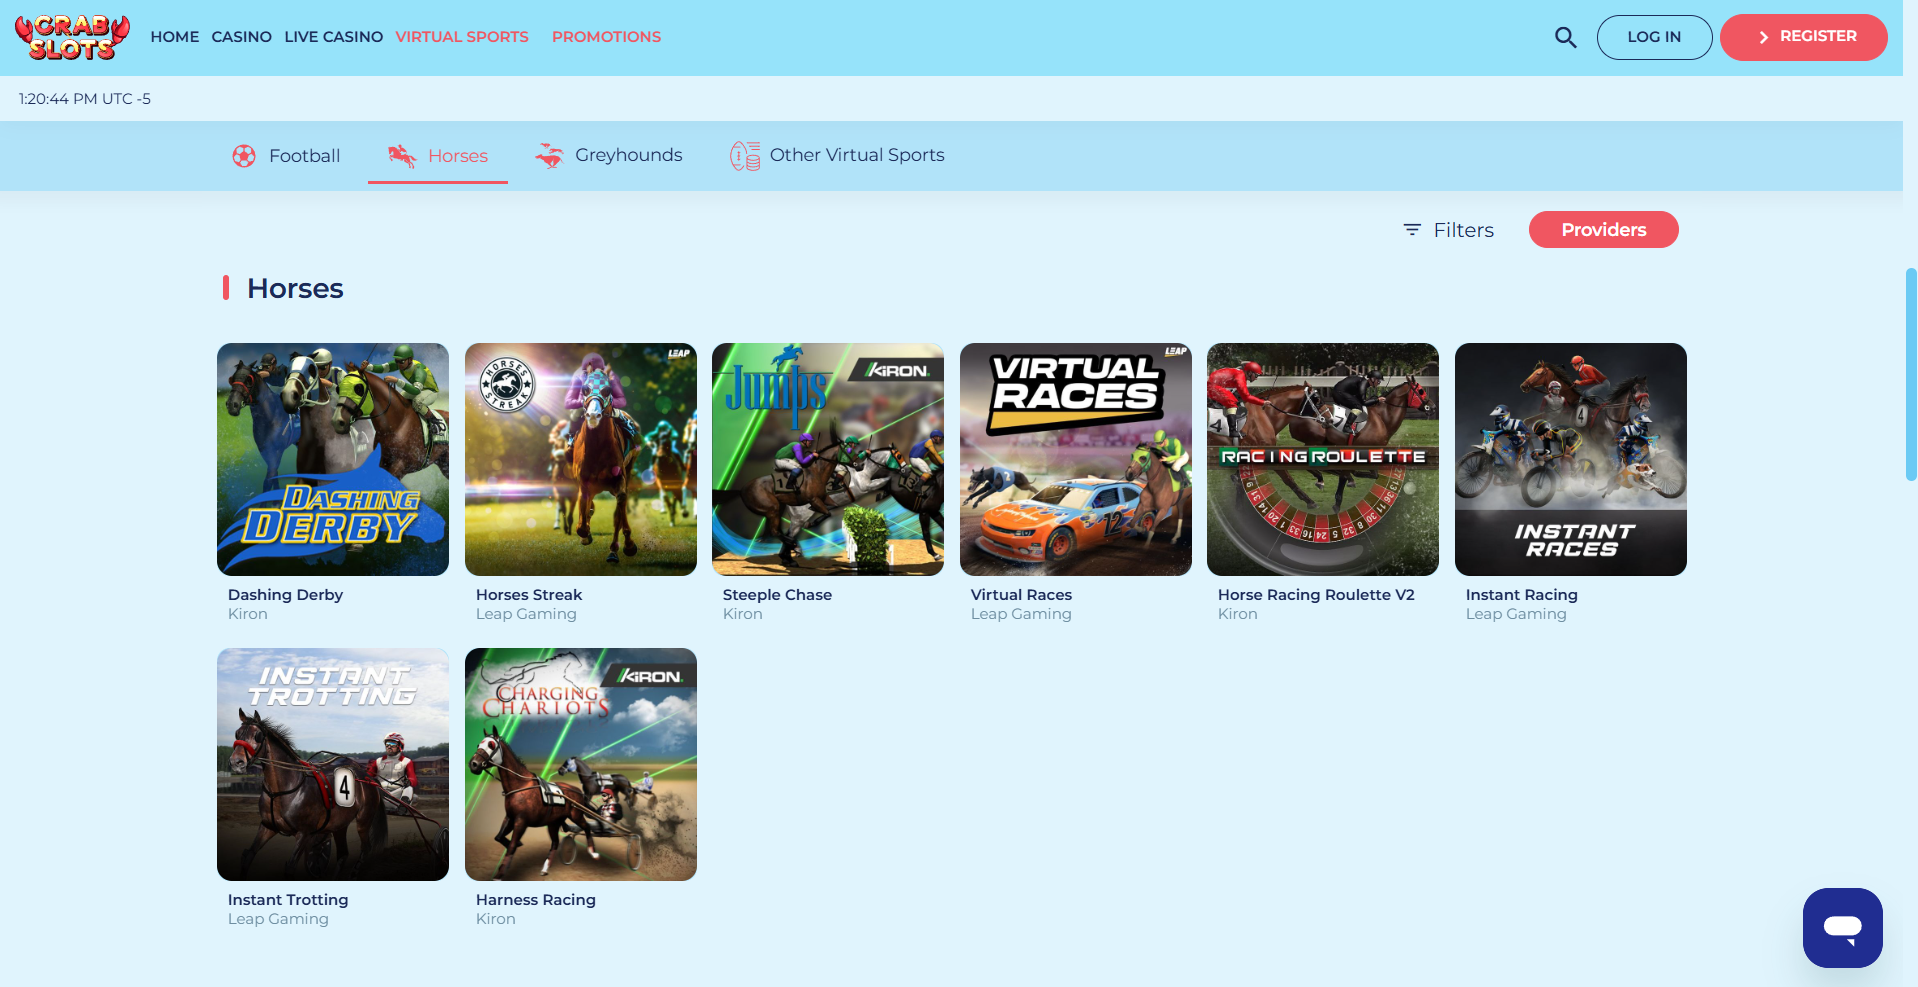1918x987 pixels.
Task: Click the Crab Slots logo
Action: [x=72, y=37]
